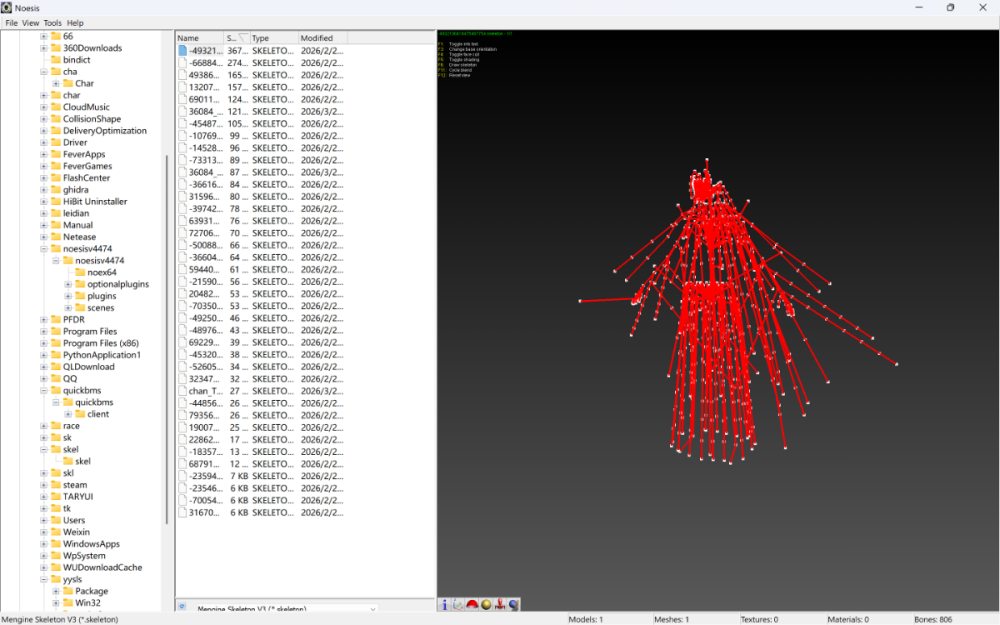Select the HiBit Uninstaller folder
The height and width of the screenshot is (625, 1000).
point(95,202)
